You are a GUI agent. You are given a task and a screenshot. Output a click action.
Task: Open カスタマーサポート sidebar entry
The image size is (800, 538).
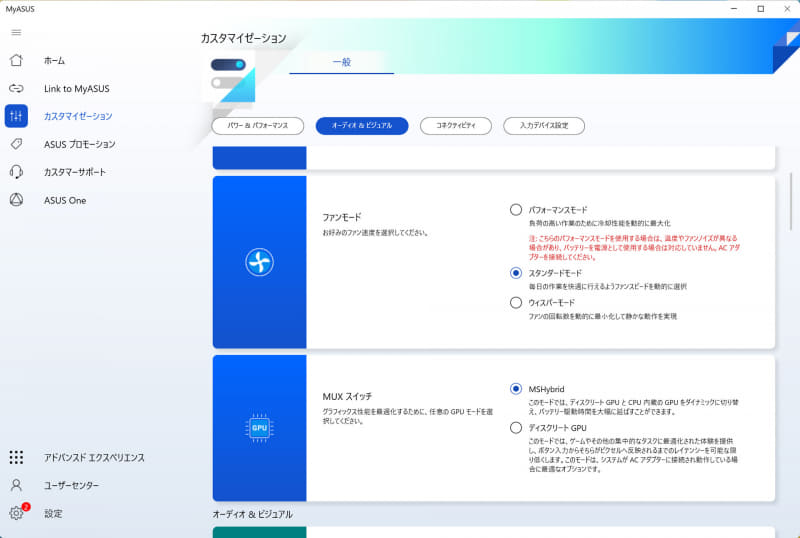(75, 172)
